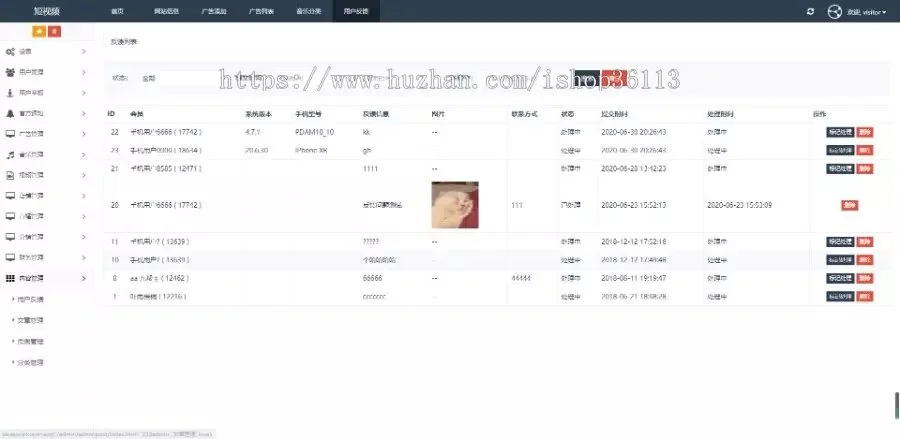
Task: Click the red button in filter bar
Action: [x=614, y=79]
